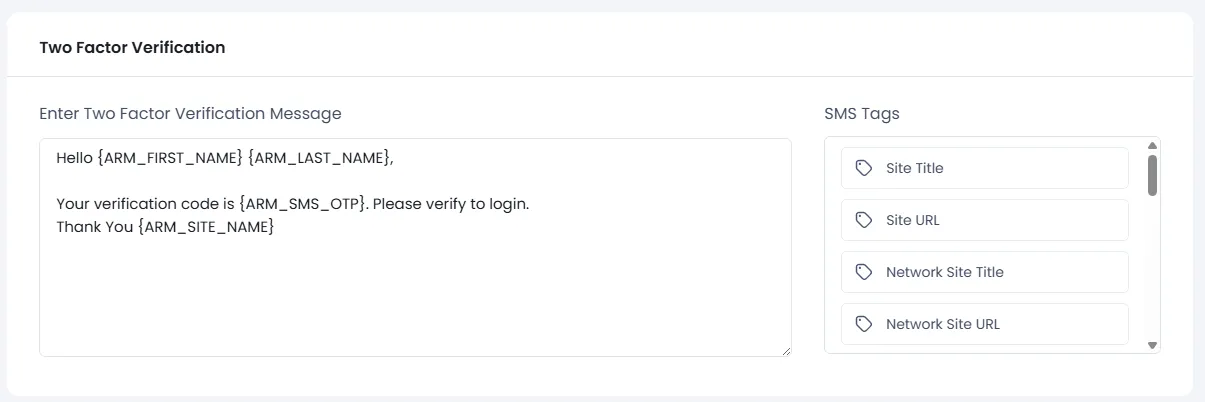Viewport: 1205px width, 402px height.
Task: Click the Enter Two Factor Verification Message label
Action: (x=190, y=114)
